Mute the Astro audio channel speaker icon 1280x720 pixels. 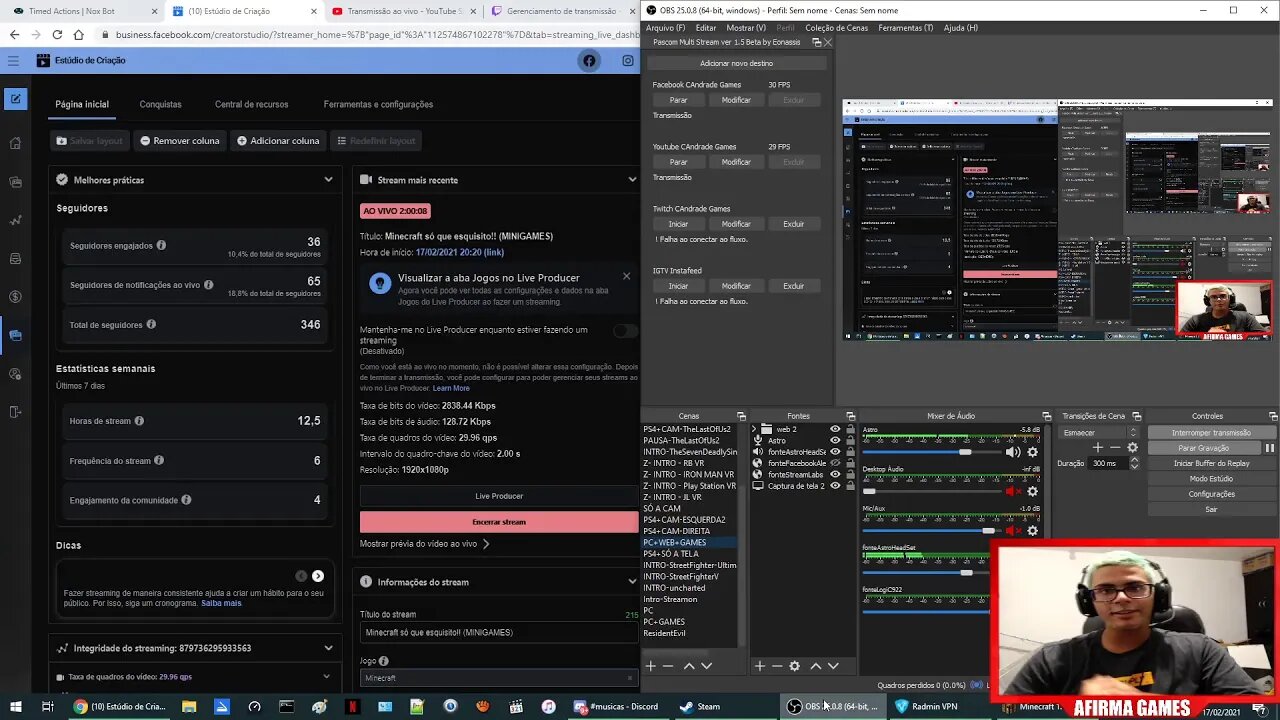(1013, 452)
